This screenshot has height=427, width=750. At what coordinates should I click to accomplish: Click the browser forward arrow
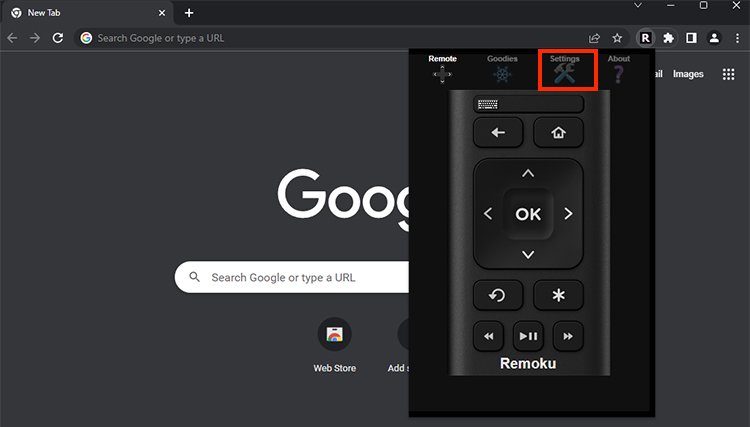[x=35, y=38]
